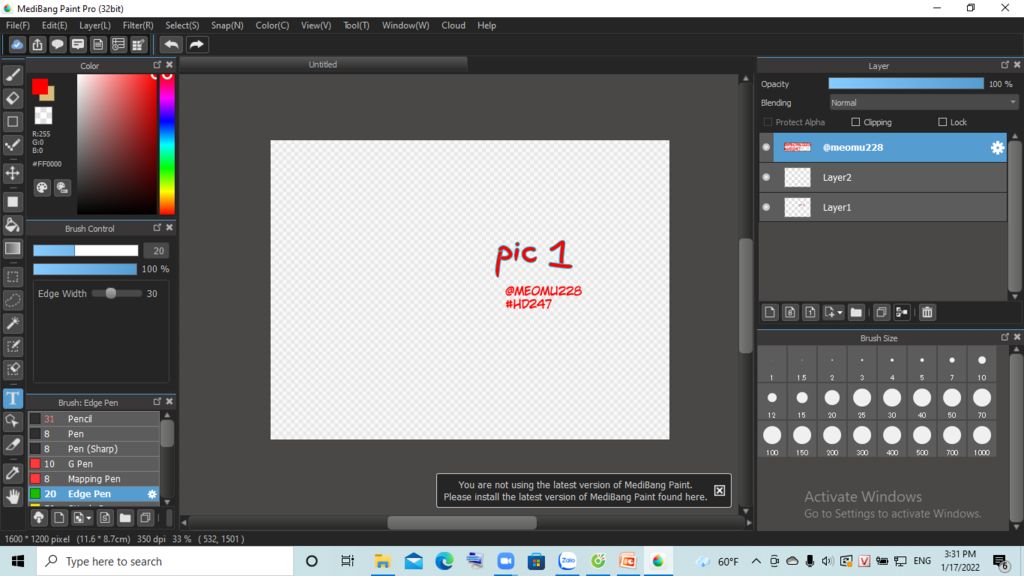Select the Bucket fill tool

12,225
